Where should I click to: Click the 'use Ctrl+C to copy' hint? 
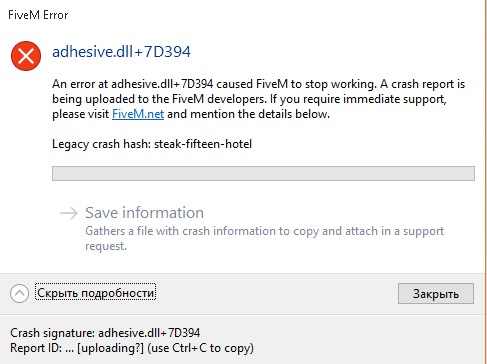pos(200,348)
